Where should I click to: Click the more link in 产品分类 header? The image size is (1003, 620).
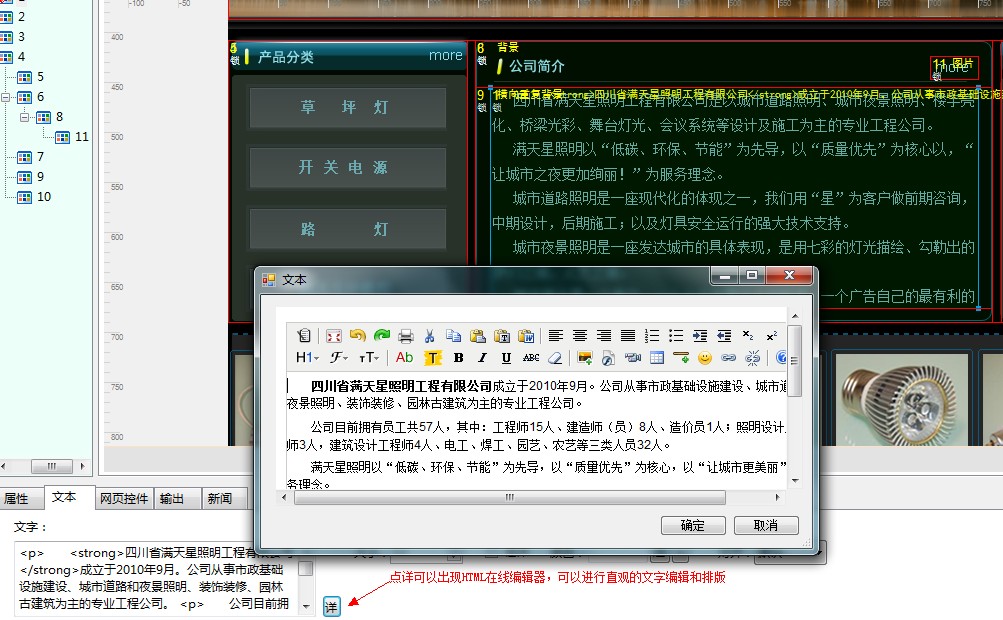click(x=446, y=56)
